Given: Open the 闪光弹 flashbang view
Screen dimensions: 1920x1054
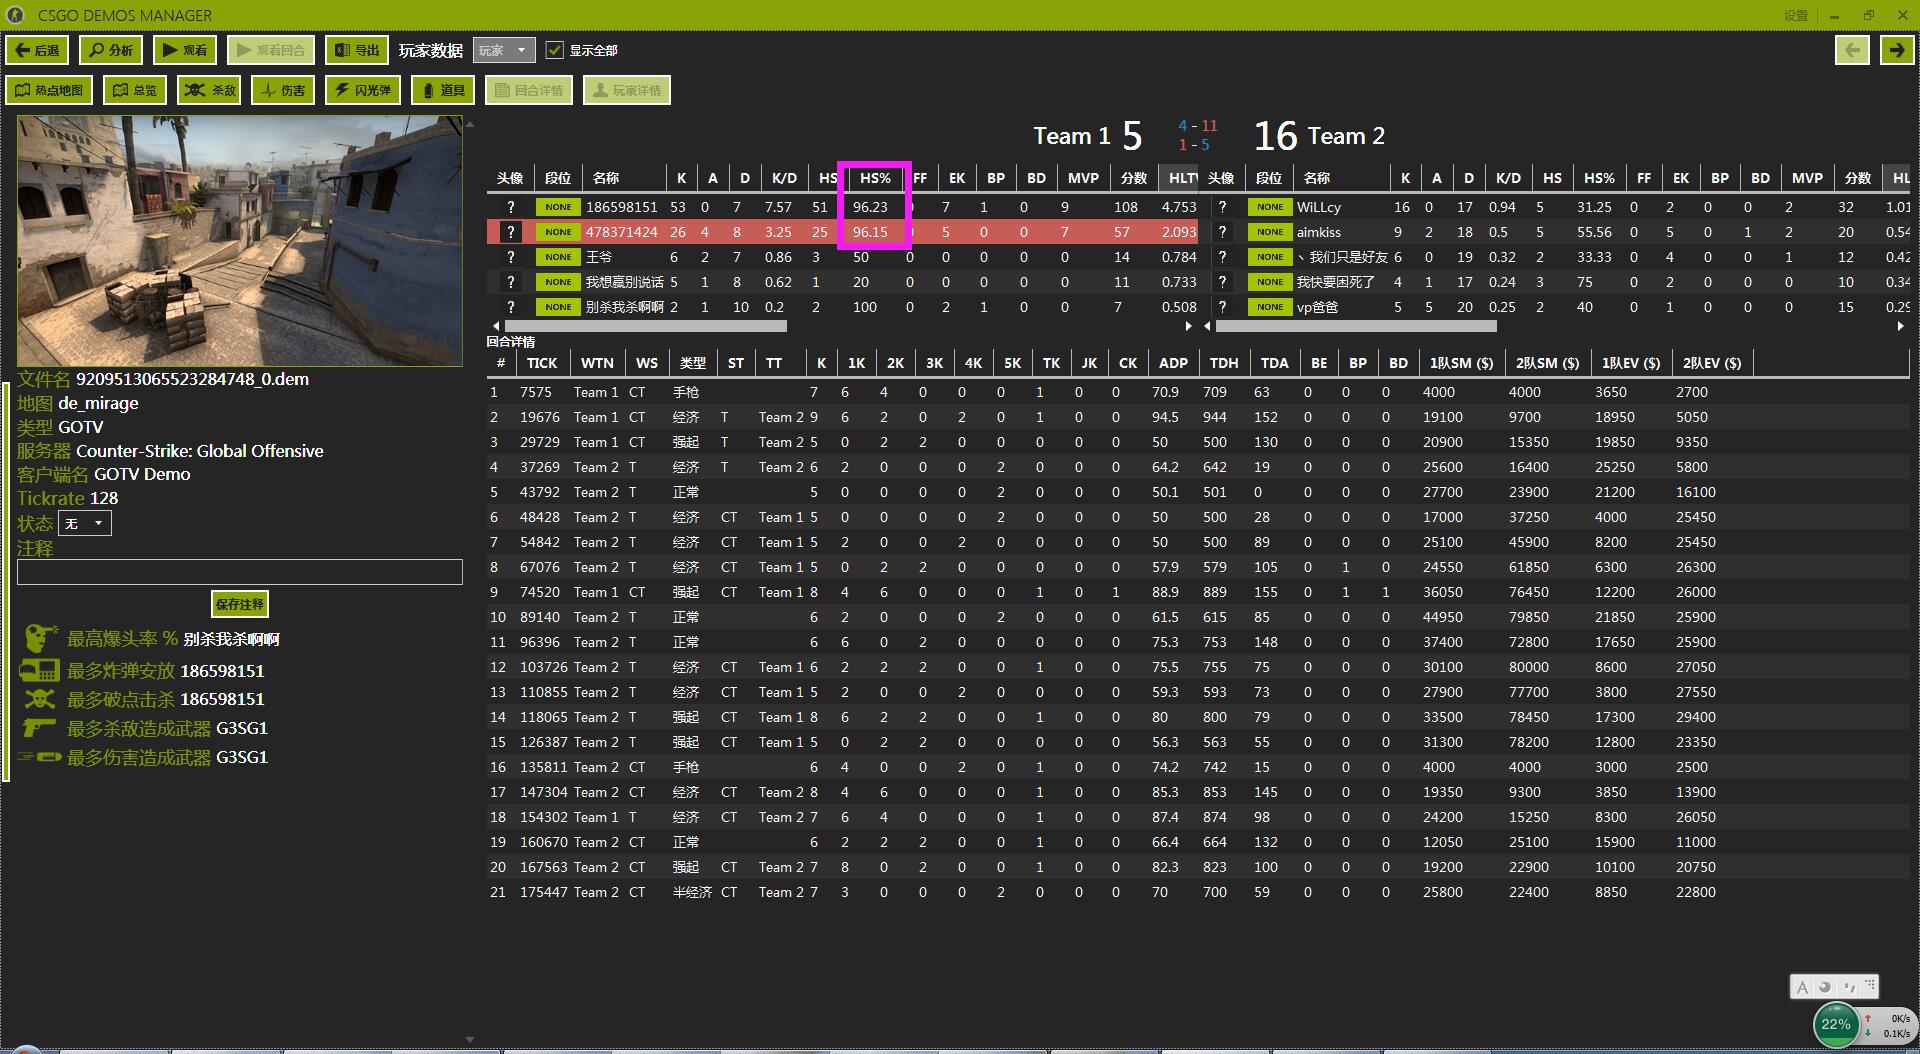Looking at the screenshot, I should tap(363, 90).
